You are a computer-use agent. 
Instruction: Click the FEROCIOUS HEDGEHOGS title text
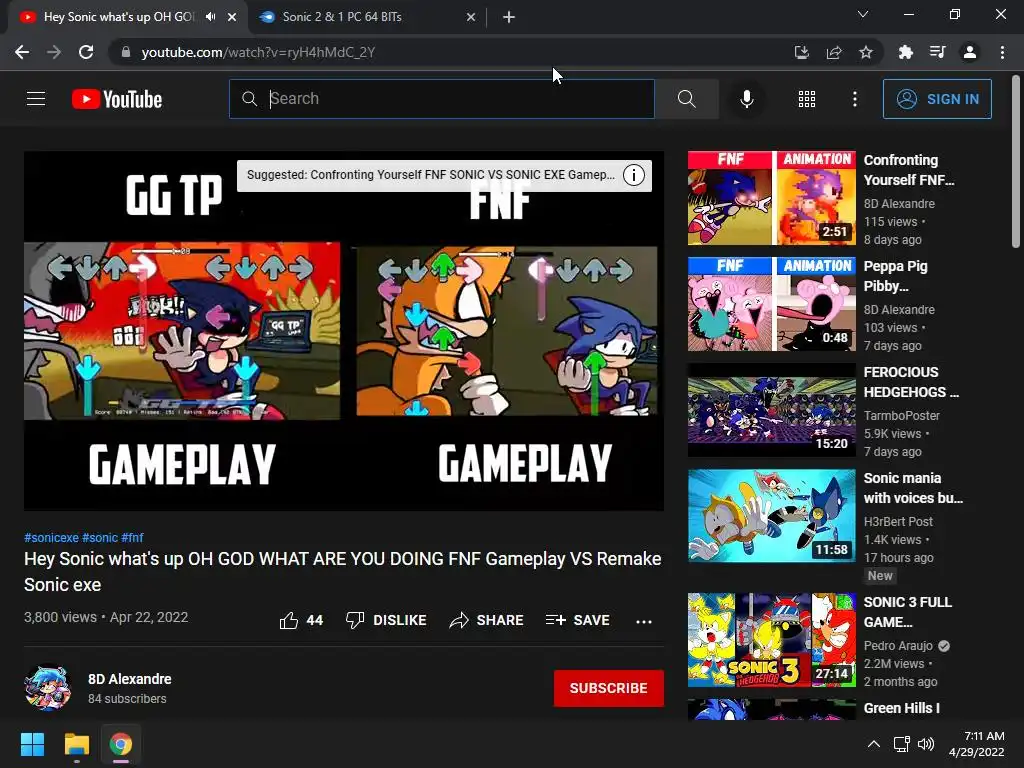911,382
